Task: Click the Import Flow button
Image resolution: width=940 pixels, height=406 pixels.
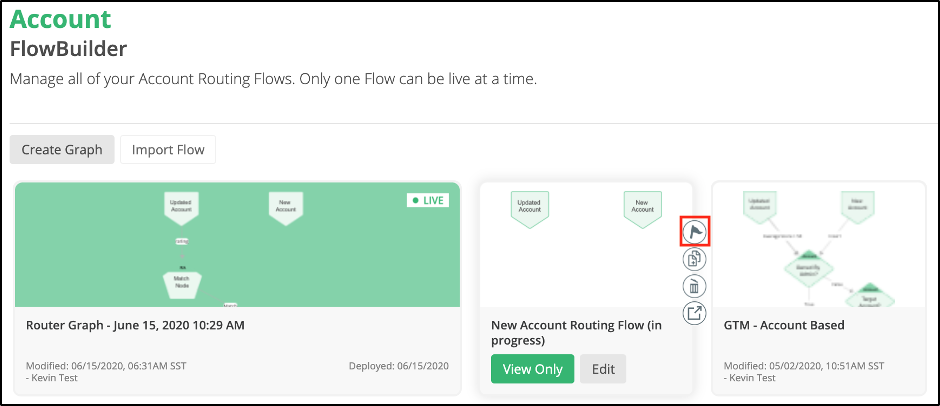Action: point(168,149)
